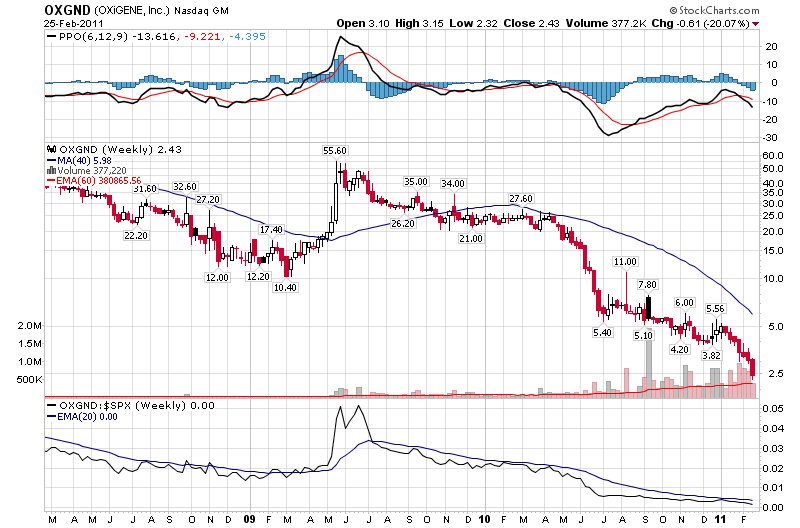This screenshot has width=800, height=528.
Task: Click the low price label "3.82"
Action: 711,356
